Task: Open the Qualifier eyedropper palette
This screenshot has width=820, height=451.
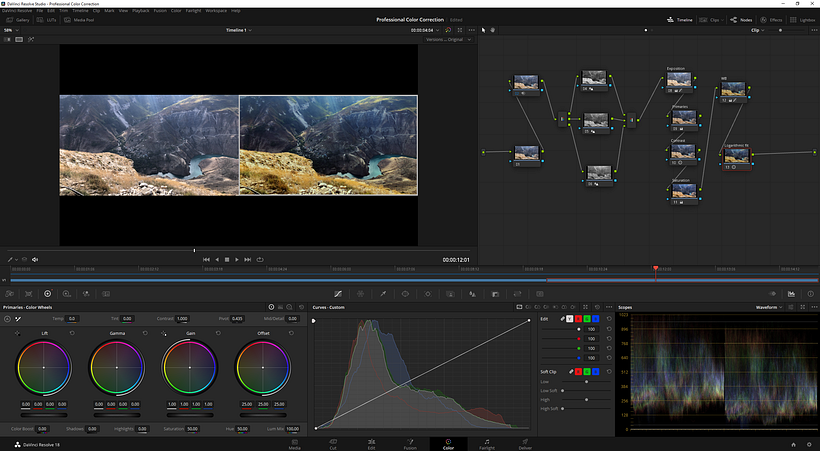Action: 383,294
